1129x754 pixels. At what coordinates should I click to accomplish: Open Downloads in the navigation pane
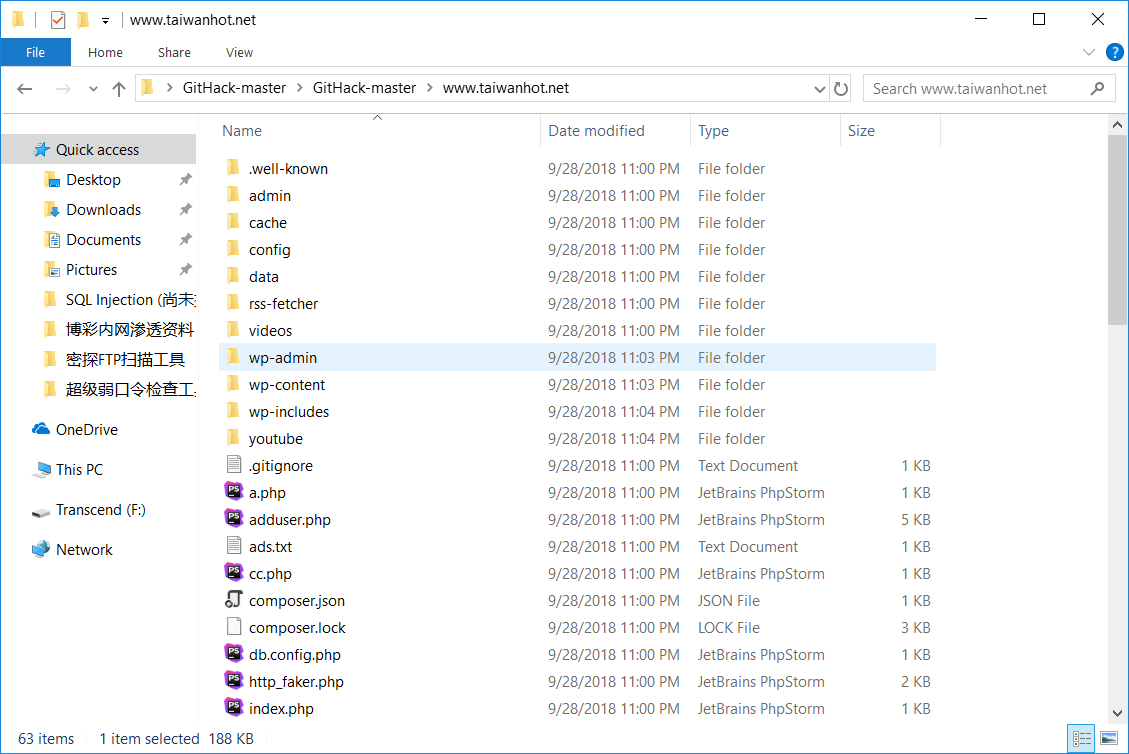(103, 210)
